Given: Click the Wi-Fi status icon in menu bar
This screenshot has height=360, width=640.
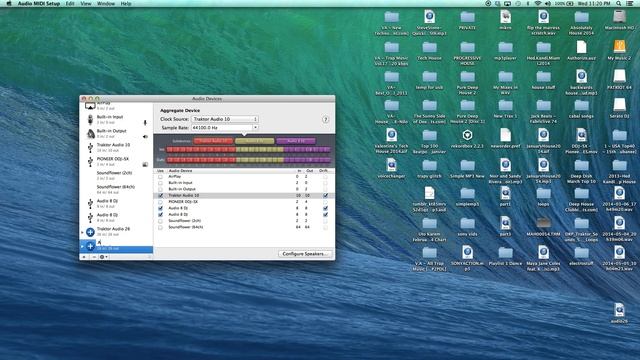Looking at the screenshot, I should pyautogui.click(x=538, y=3).
